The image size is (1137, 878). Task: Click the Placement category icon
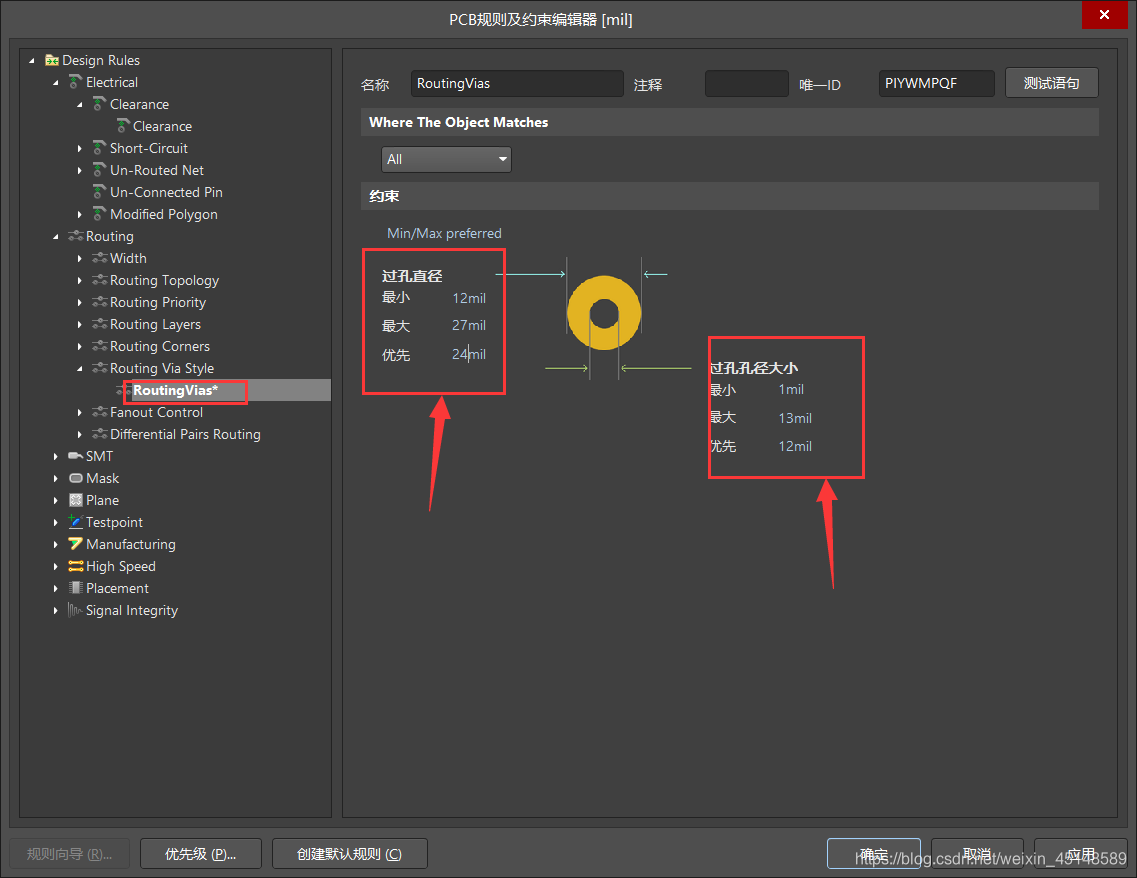tap(76, 588)
